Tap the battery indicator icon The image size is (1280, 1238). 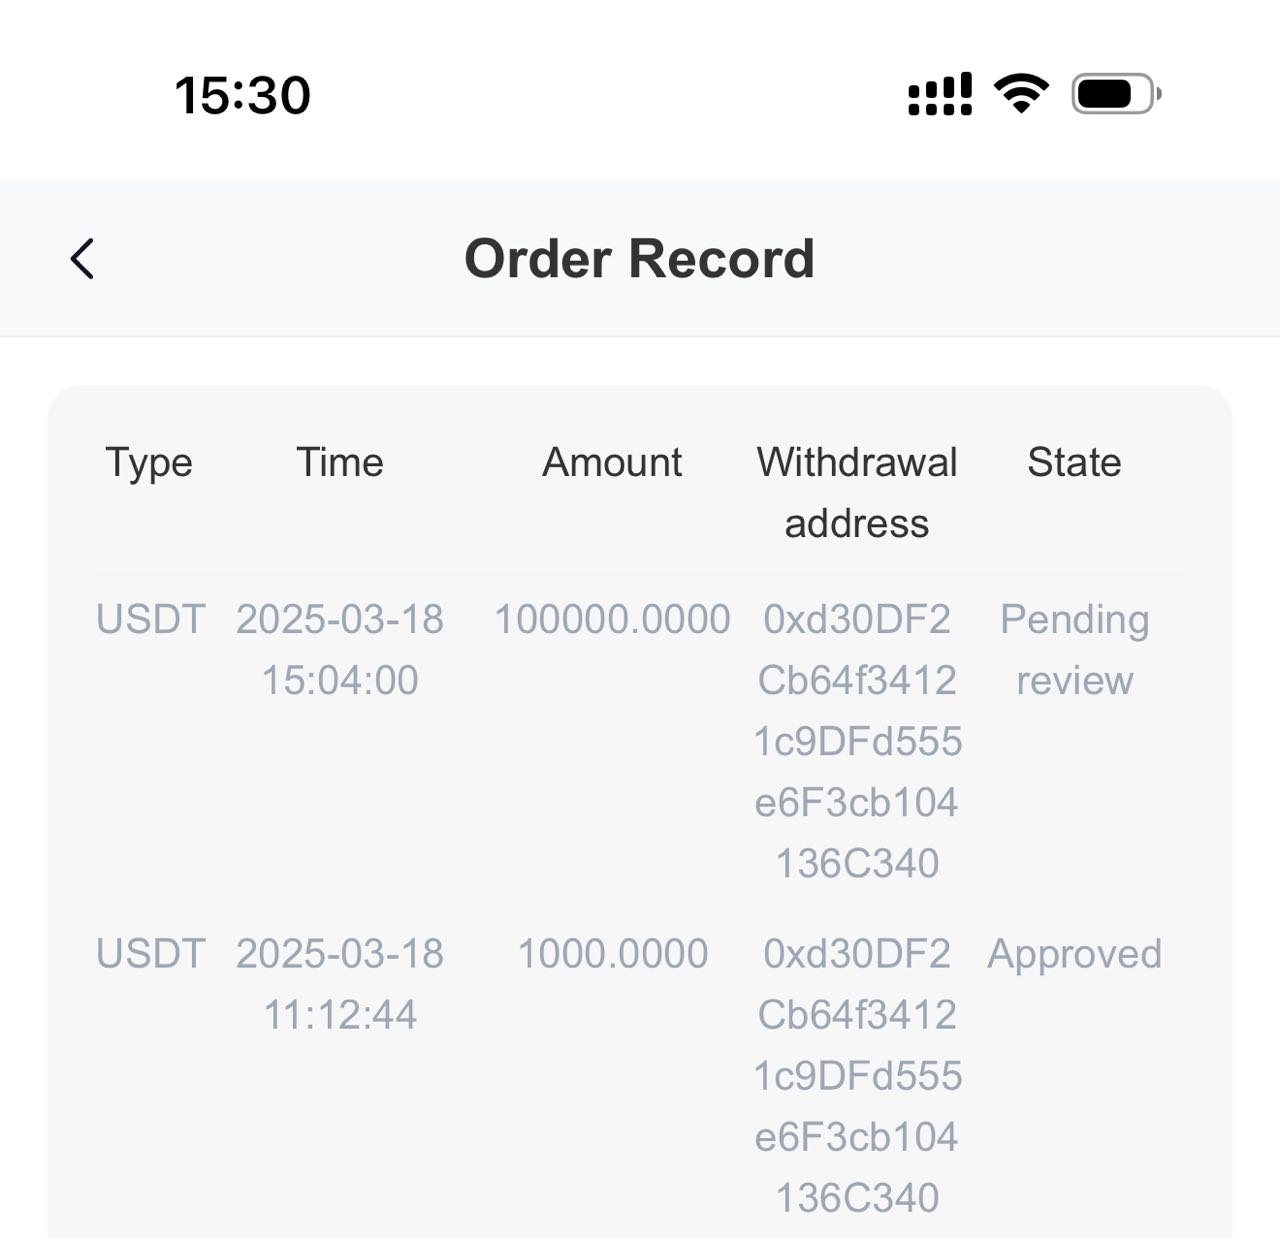tap(1116, 94)
